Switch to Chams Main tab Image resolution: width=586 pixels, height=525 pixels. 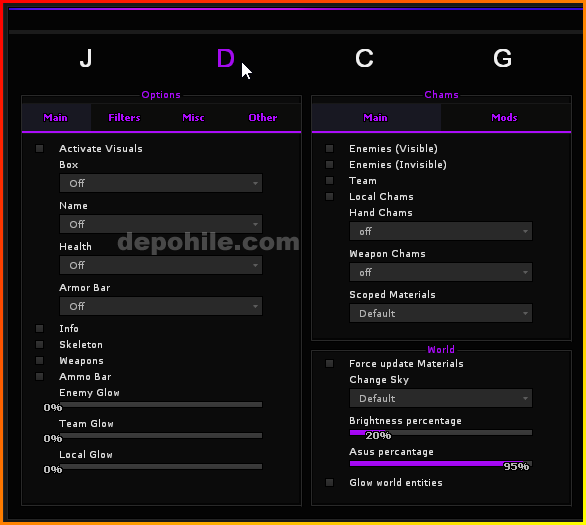tap(376, 118)
